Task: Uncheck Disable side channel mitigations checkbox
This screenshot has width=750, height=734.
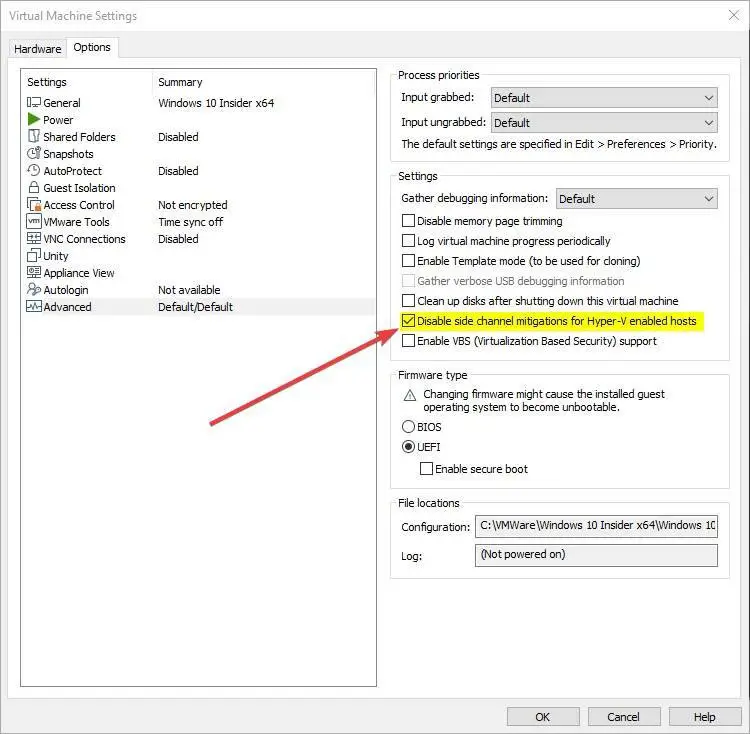Action: [408, 320]
